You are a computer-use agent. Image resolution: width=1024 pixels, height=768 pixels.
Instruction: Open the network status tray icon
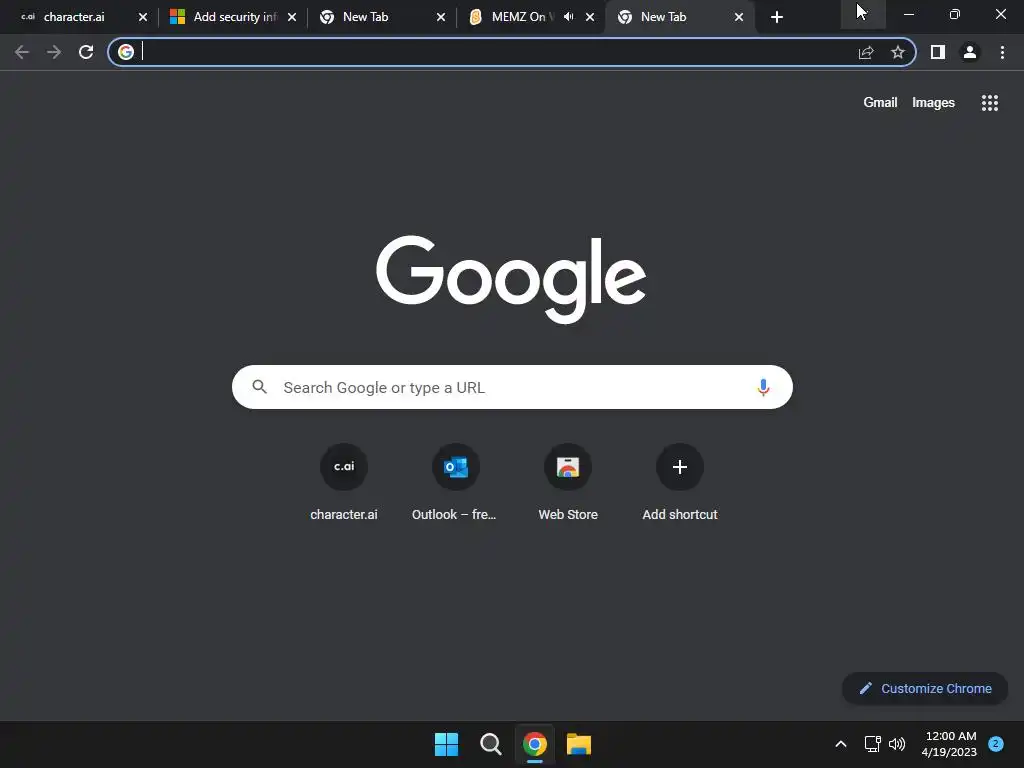(x=872, y=744)
